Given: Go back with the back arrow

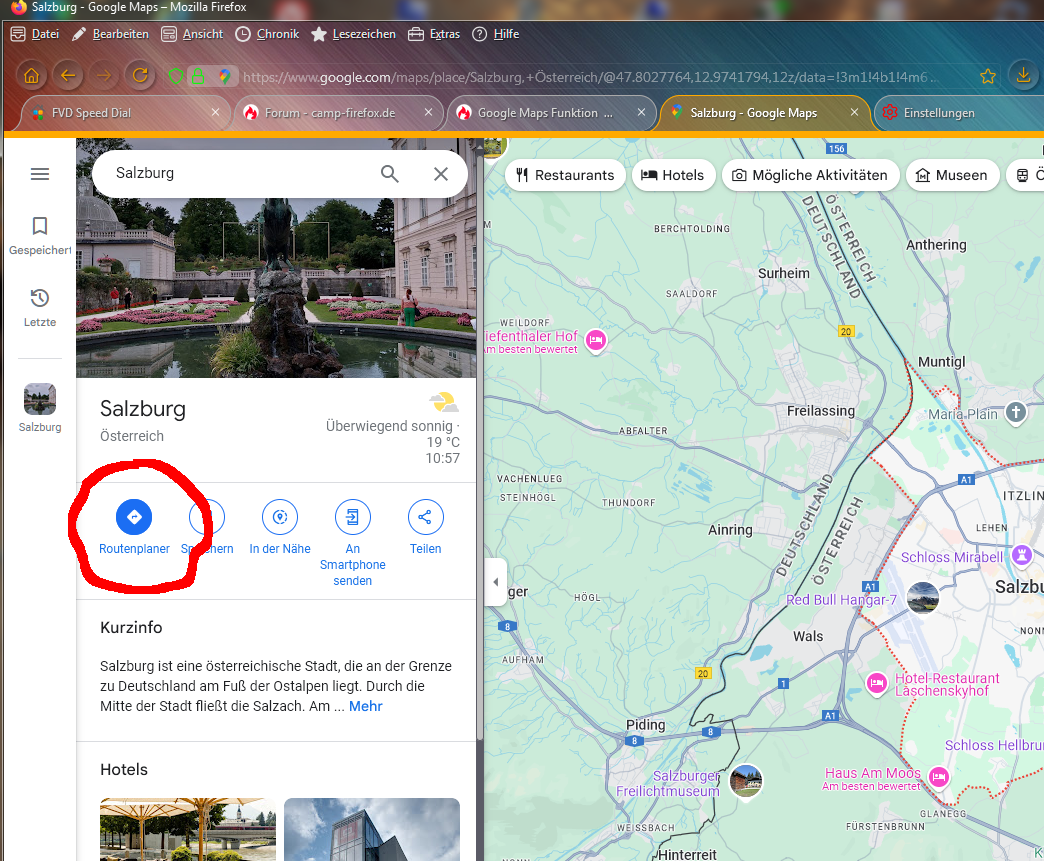Looking at the screenshot, I should (x=68, y=75).
